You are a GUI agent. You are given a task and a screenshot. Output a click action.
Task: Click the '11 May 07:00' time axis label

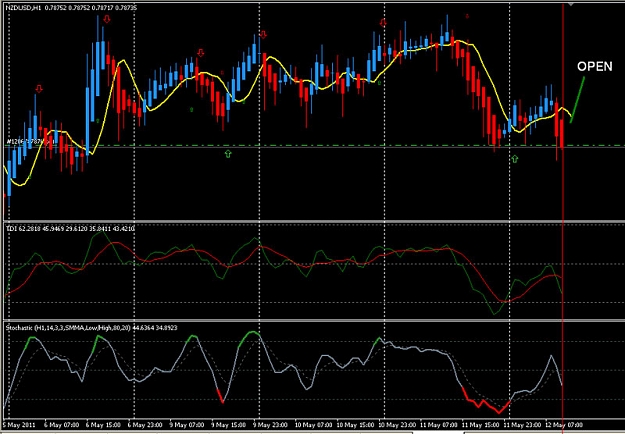pos(438,424)
